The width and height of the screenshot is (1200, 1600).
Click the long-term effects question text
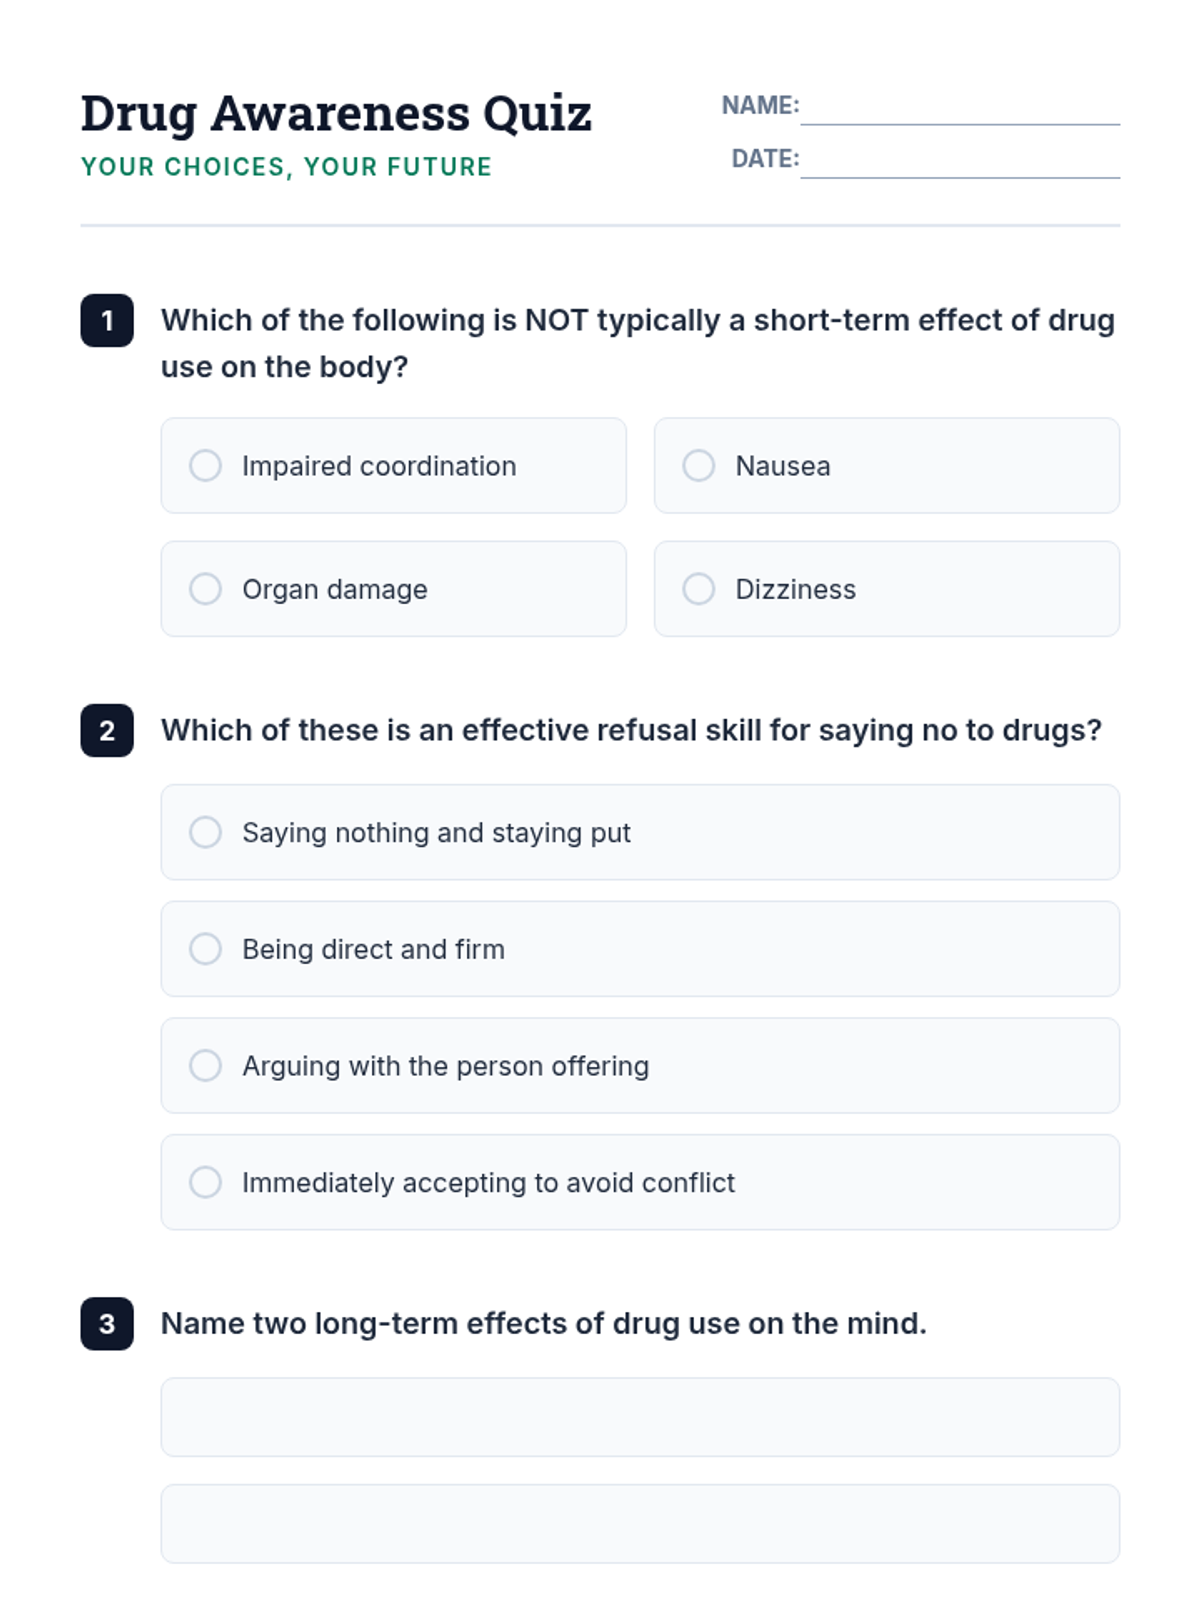(543, 1324)
